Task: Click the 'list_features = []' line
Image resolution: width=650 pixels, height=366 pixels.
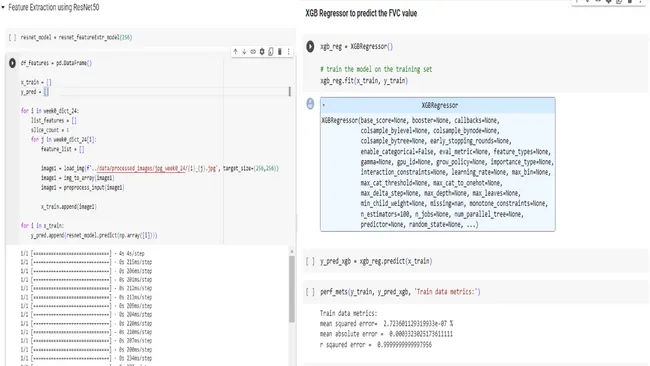Action: tap(54, 120)
